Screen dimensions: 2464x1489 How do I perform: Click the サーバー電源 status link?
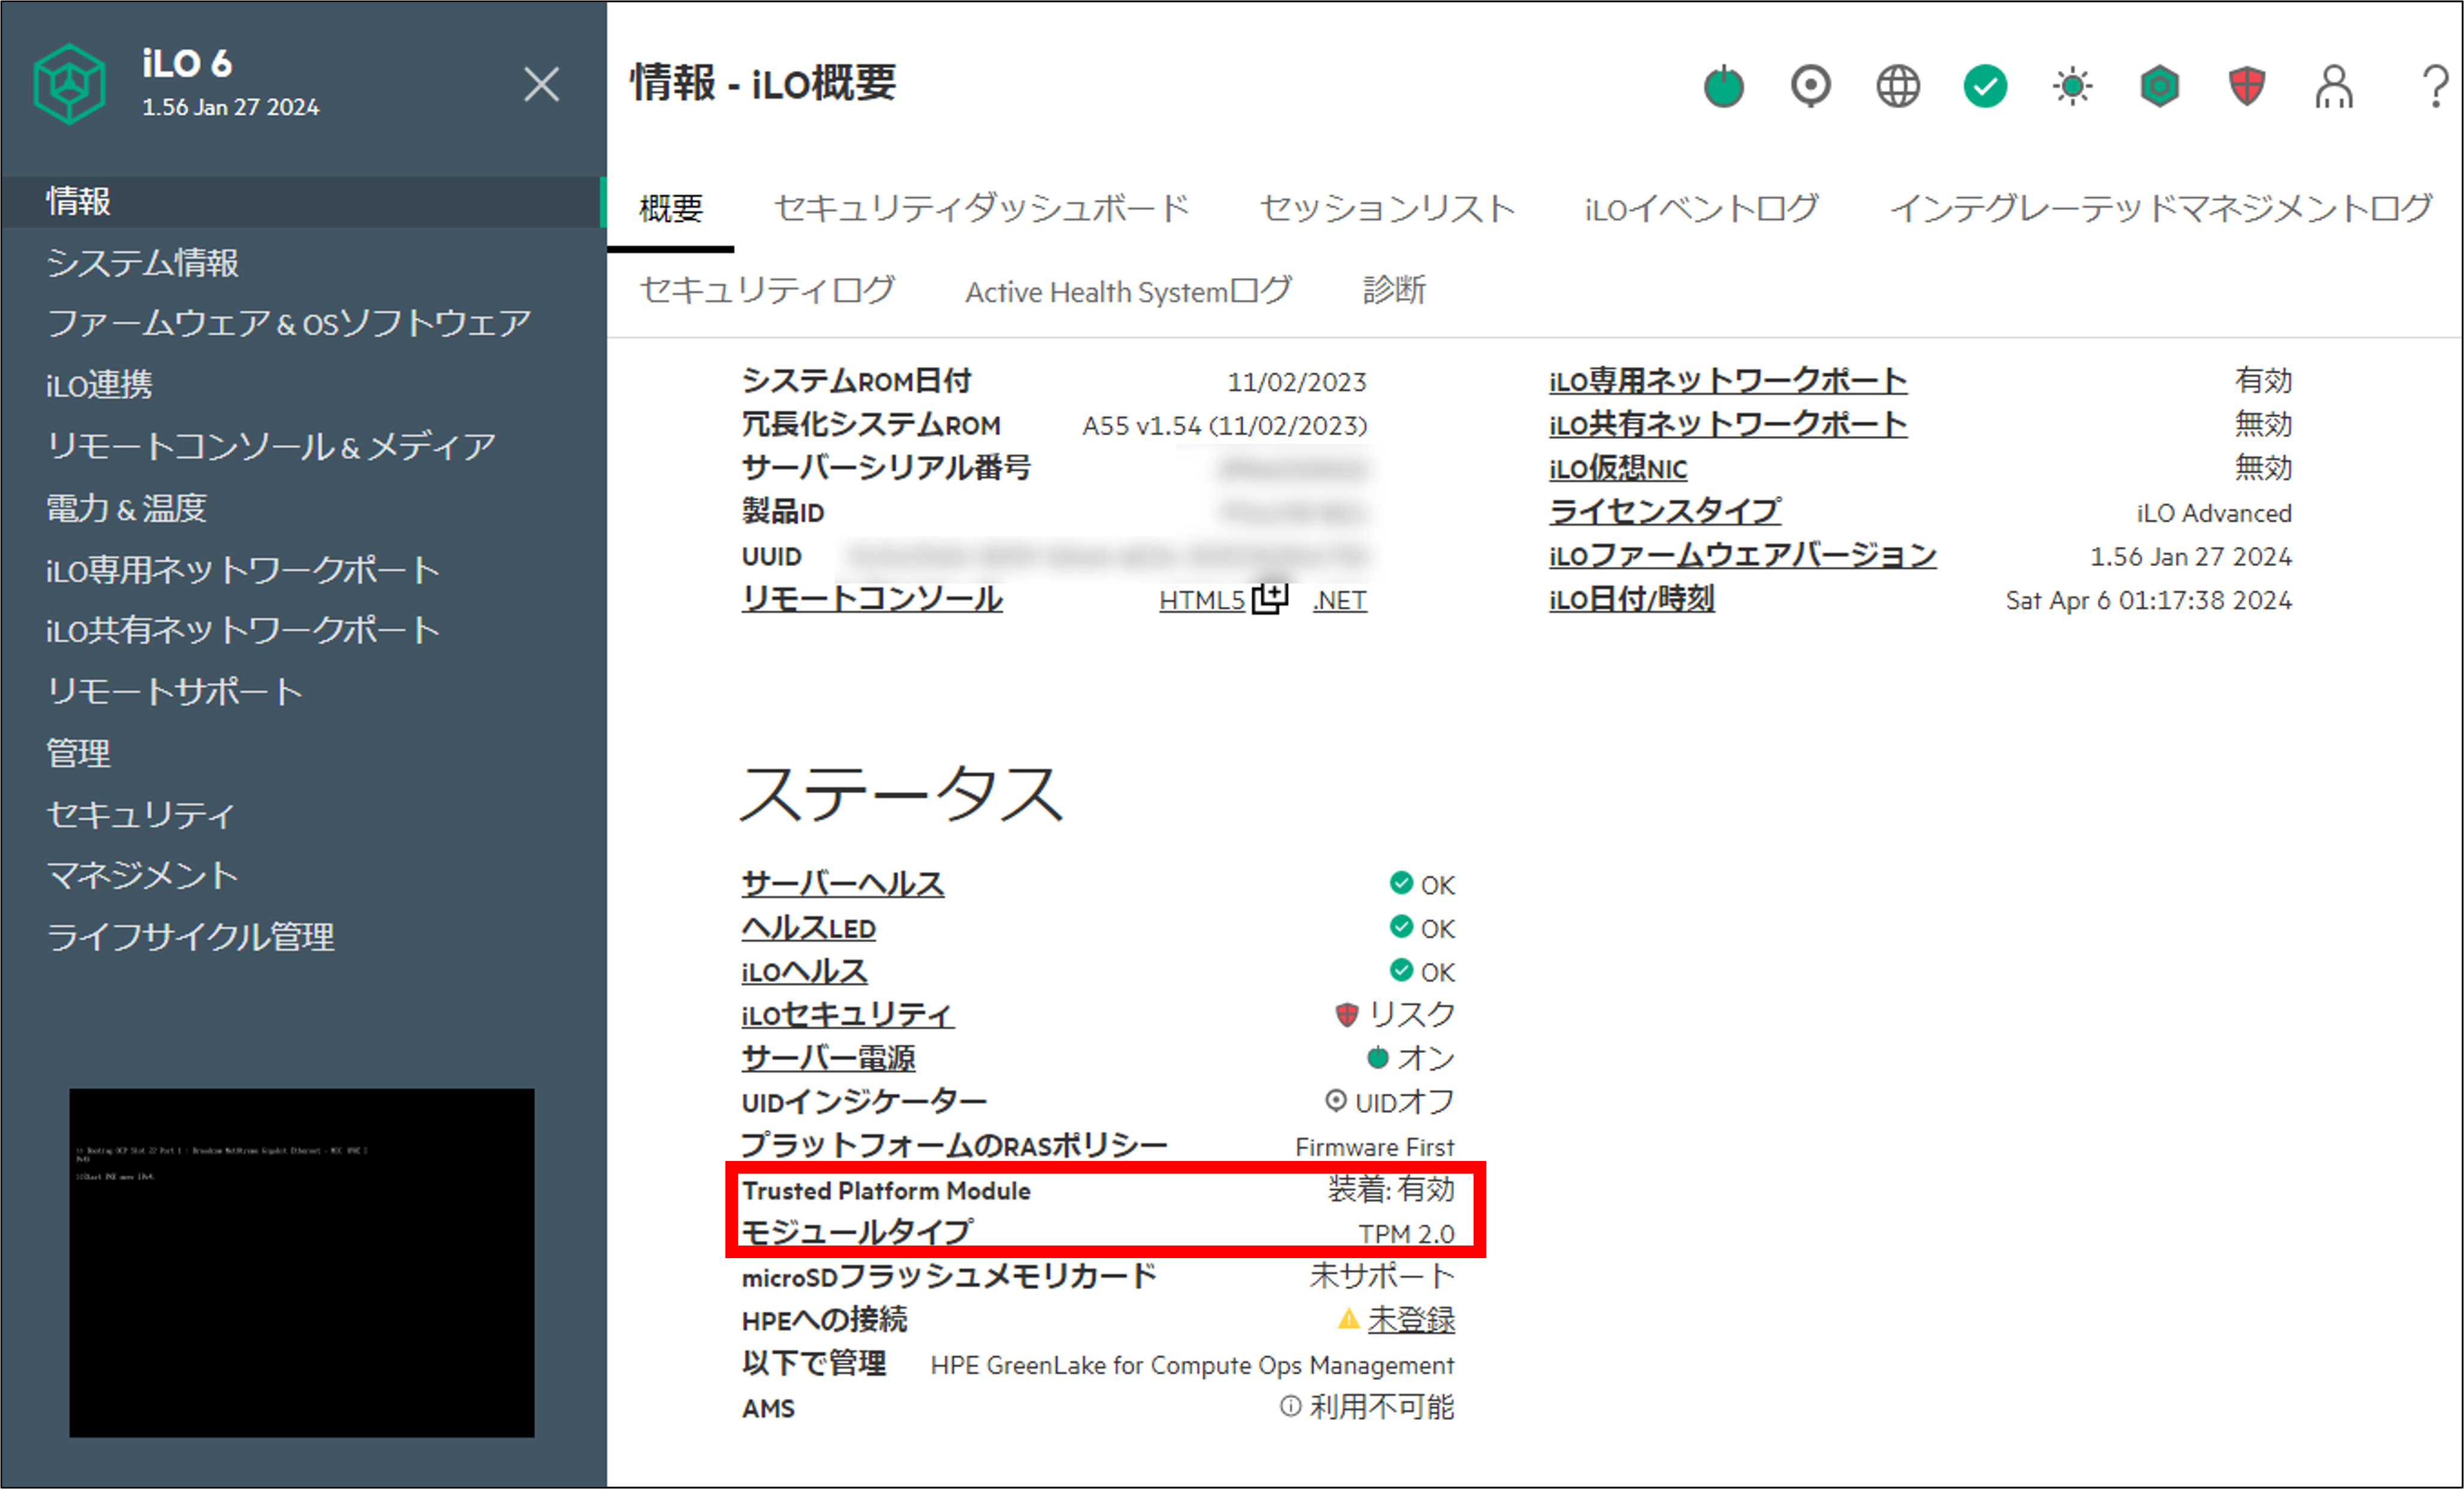click(x=829, y=1059)
